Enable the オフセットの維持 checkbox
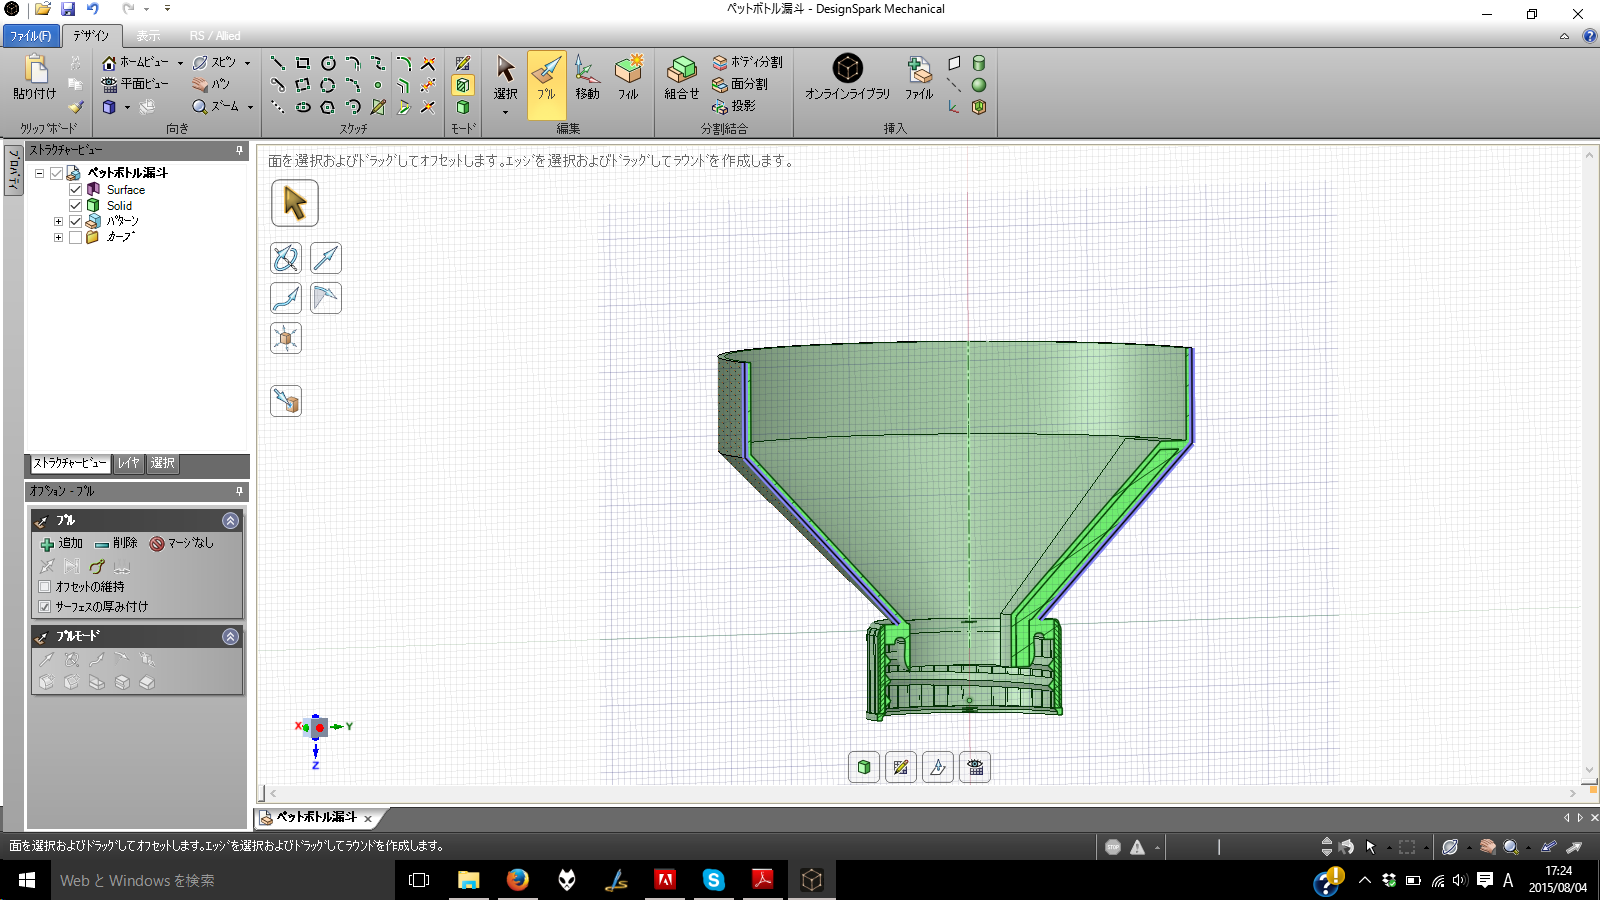 pos(44,587)
